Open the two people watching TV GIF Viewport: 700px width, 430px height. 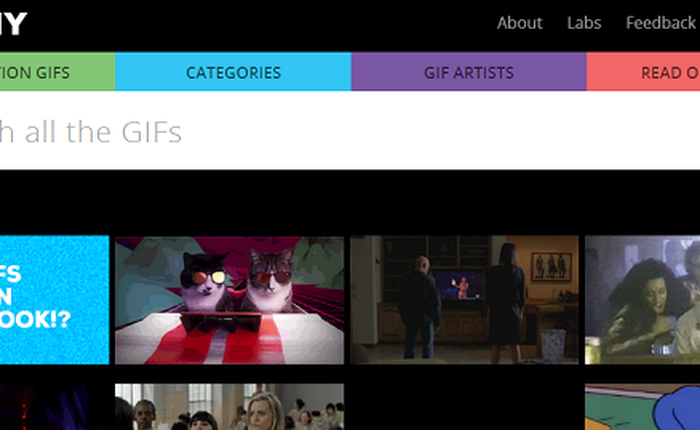click(x=464, y=300)
